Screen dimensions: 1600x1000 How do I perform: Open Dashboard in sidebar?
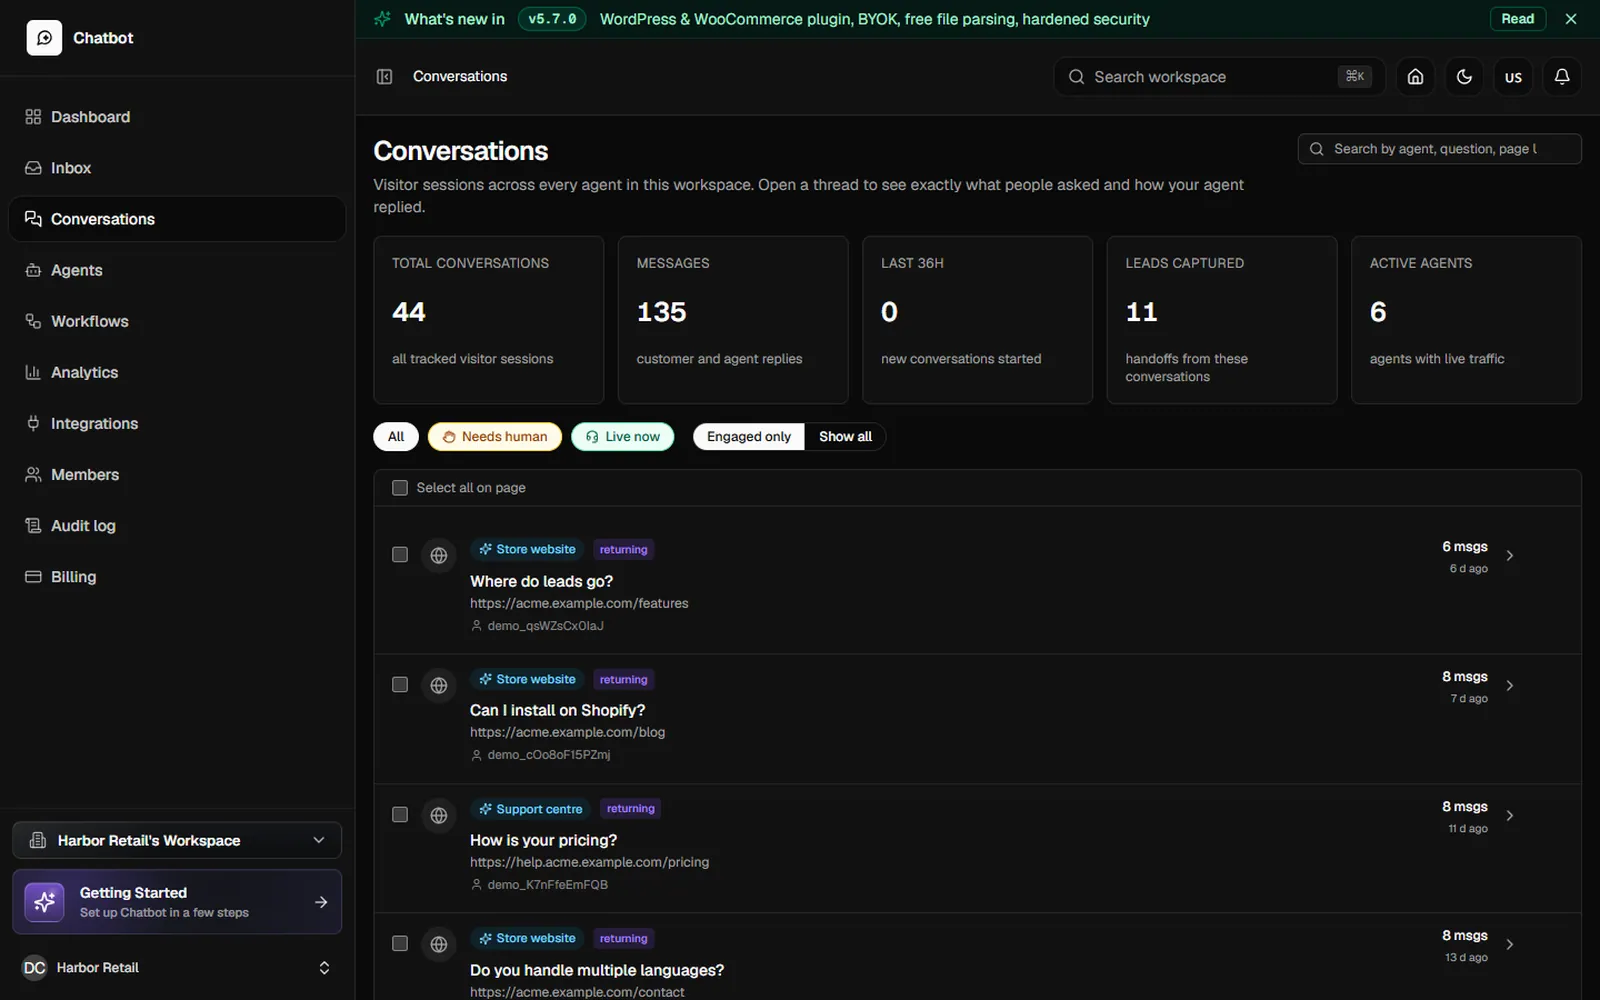(x=177, y=117)
